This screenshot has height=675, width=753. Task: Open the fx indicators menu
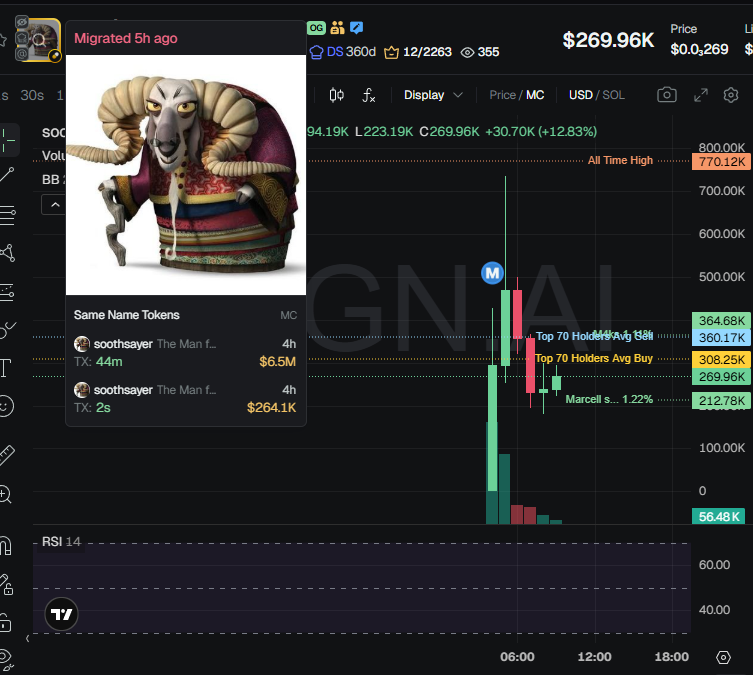tap(368, 95)
